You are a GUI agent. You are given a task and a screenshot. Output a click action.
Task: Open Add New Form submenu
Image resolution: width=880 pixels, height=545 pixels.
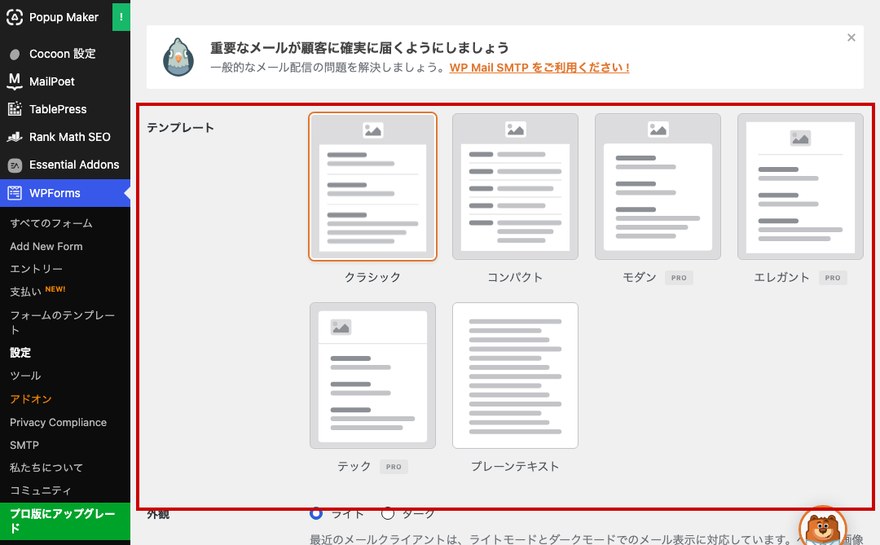46,246
